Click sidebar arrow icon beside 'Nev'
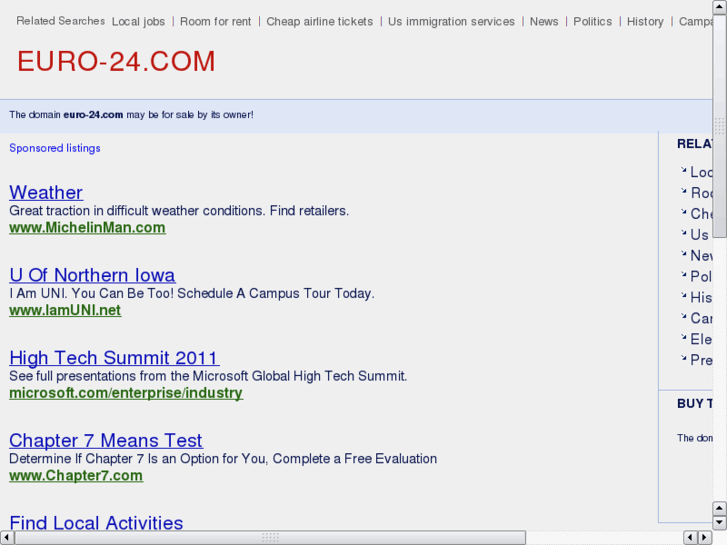The width and height of the screenshot is (727, 545). click(683, 253)
